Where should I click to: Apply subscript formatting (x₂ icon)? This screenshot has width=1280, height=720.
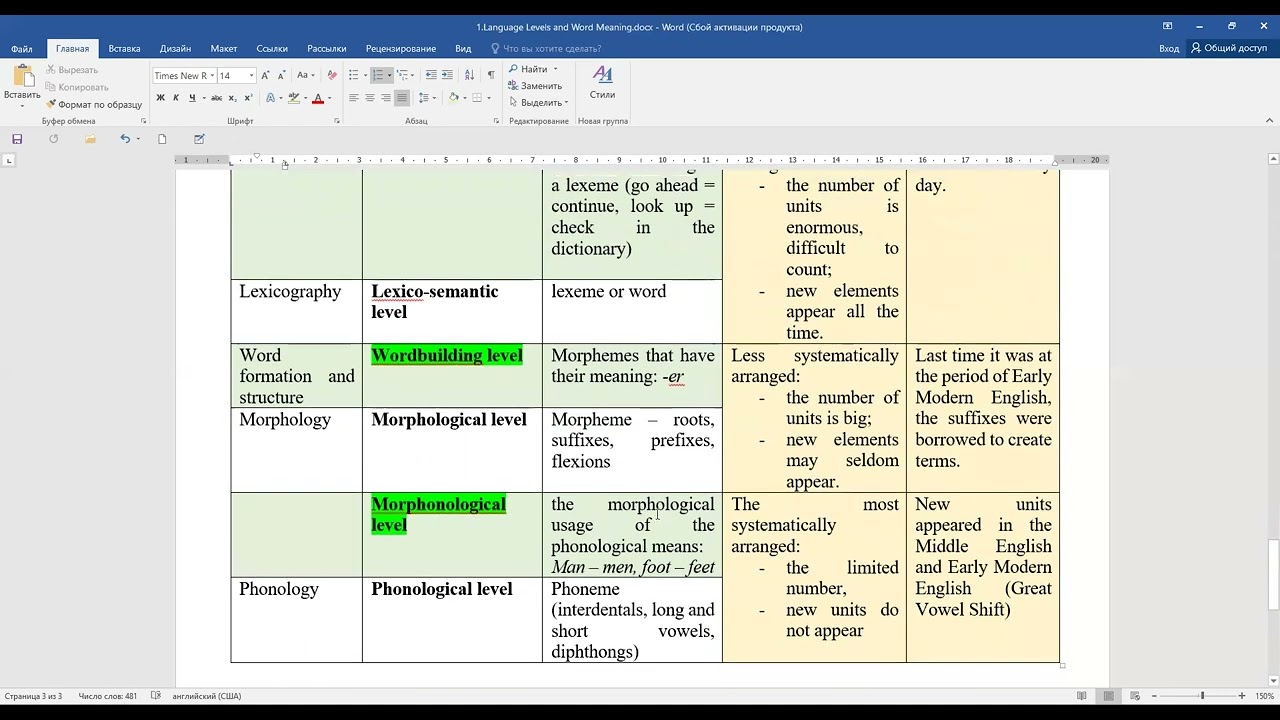[232, 98]
